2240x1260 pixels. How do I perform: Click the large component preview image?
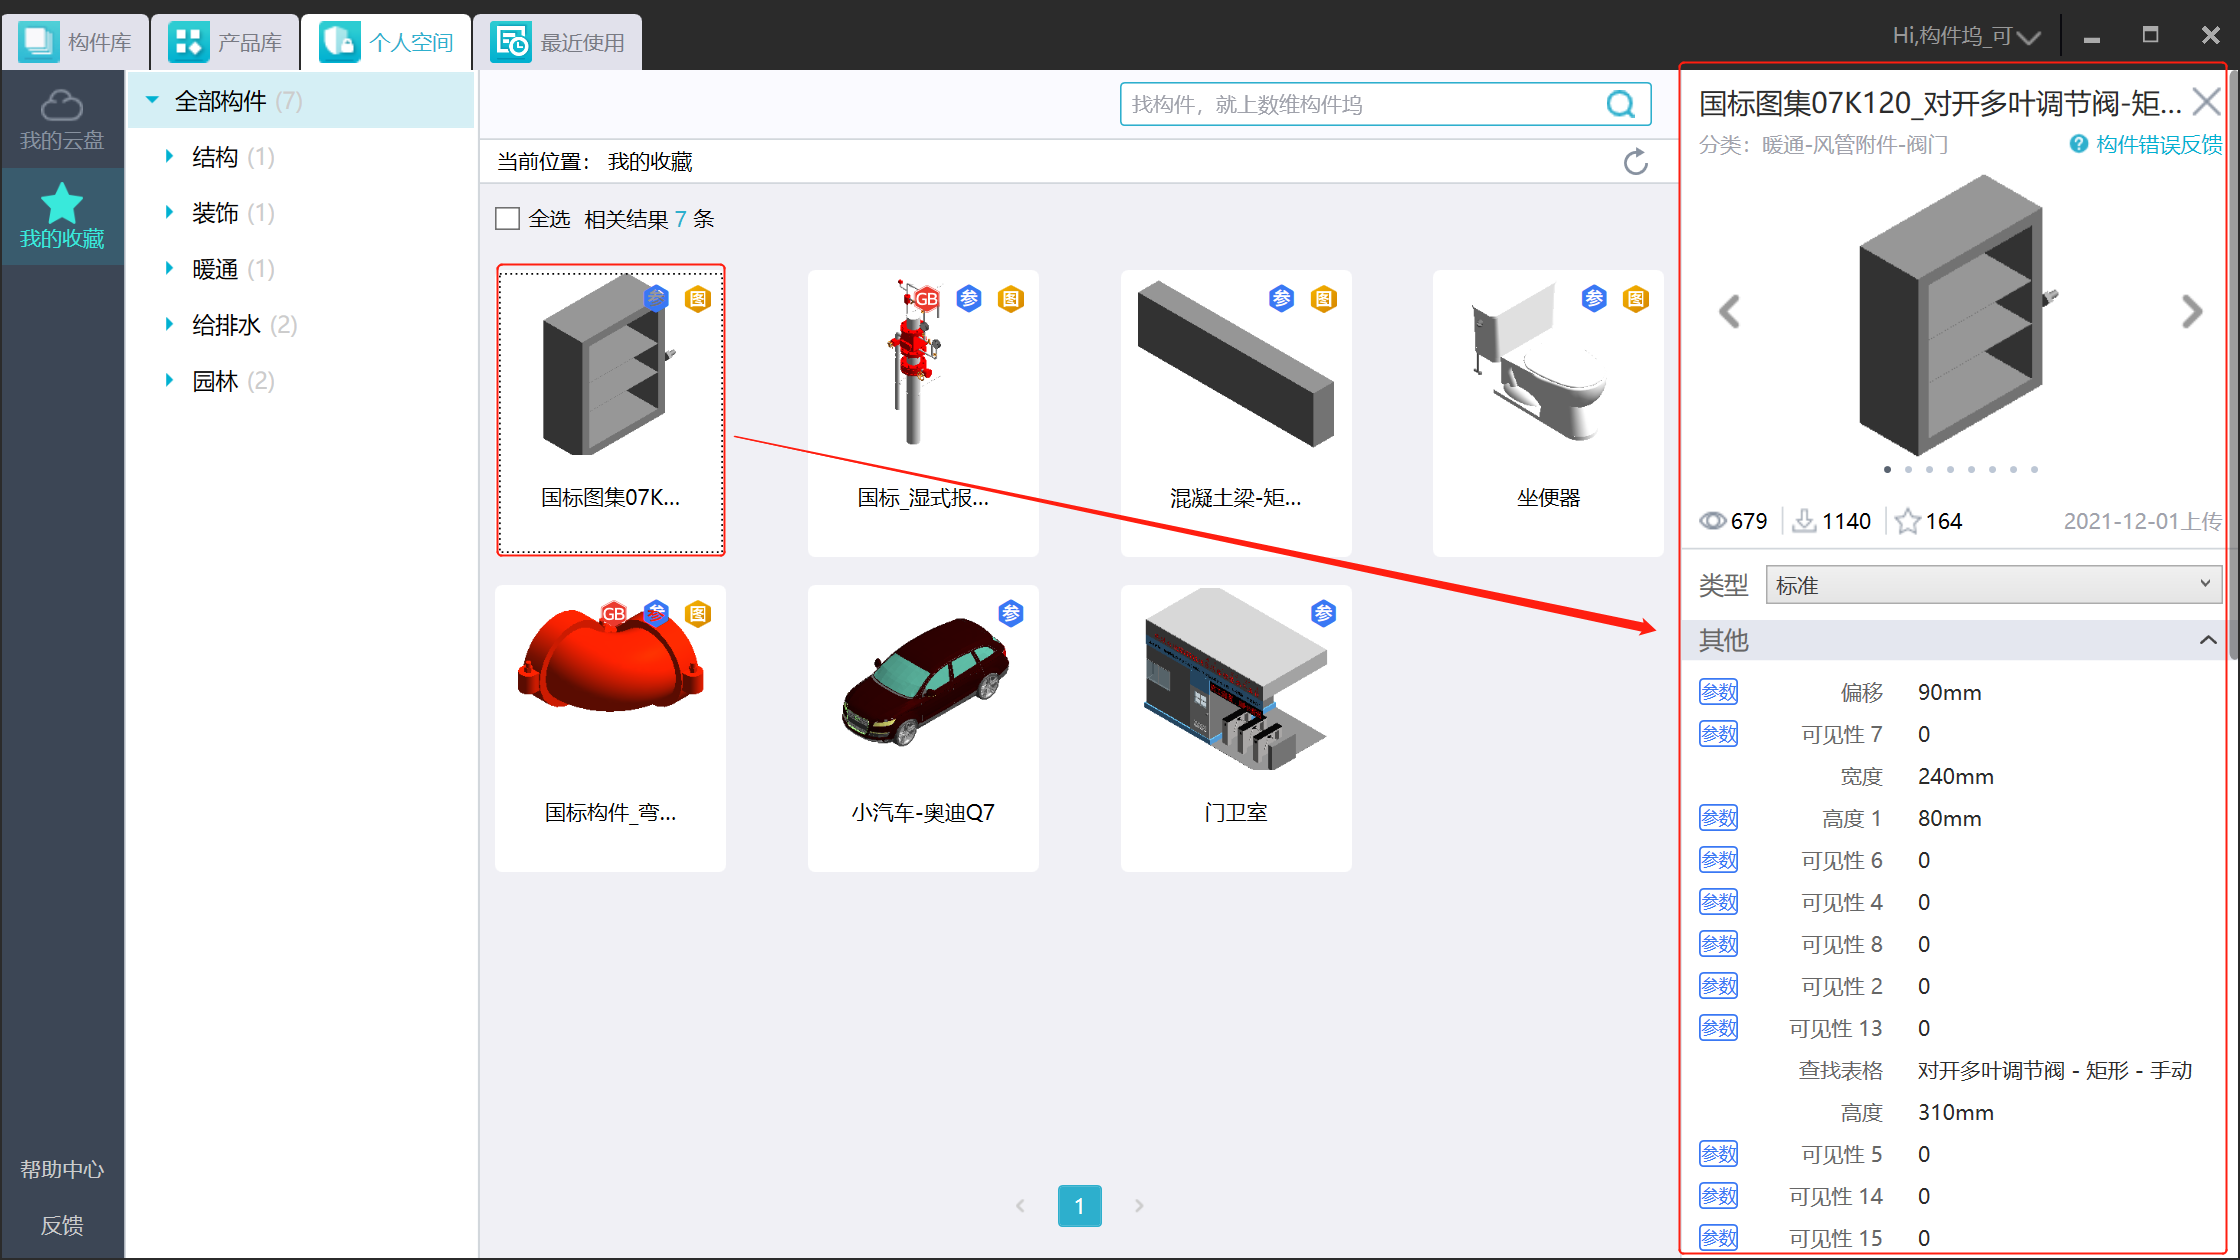pos(1958,316)
